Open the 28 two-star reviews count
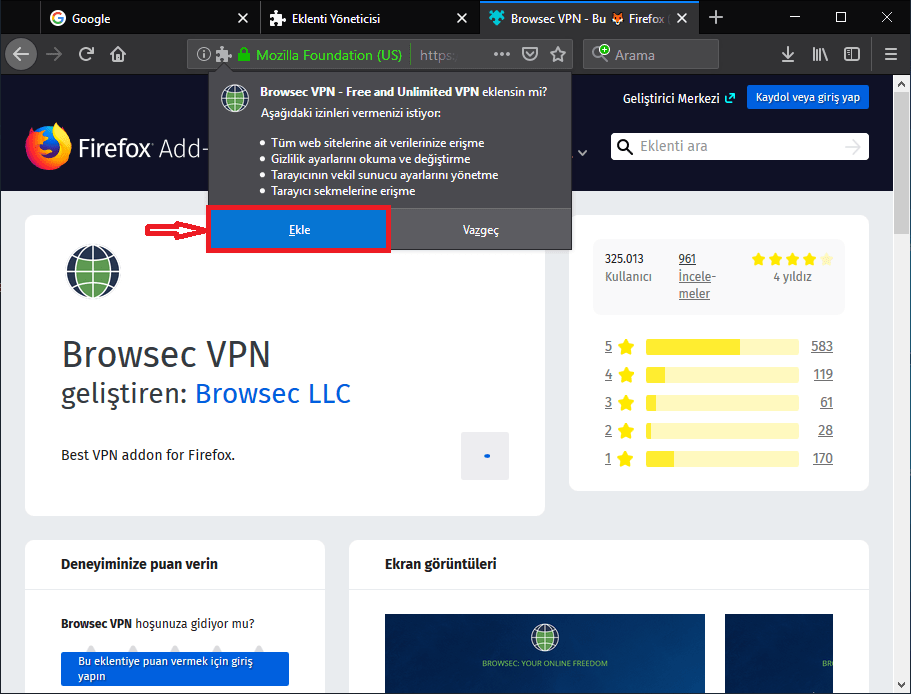The width and height of the screenshot is (911, 694). pyautogui.click(x=825, y=430)
